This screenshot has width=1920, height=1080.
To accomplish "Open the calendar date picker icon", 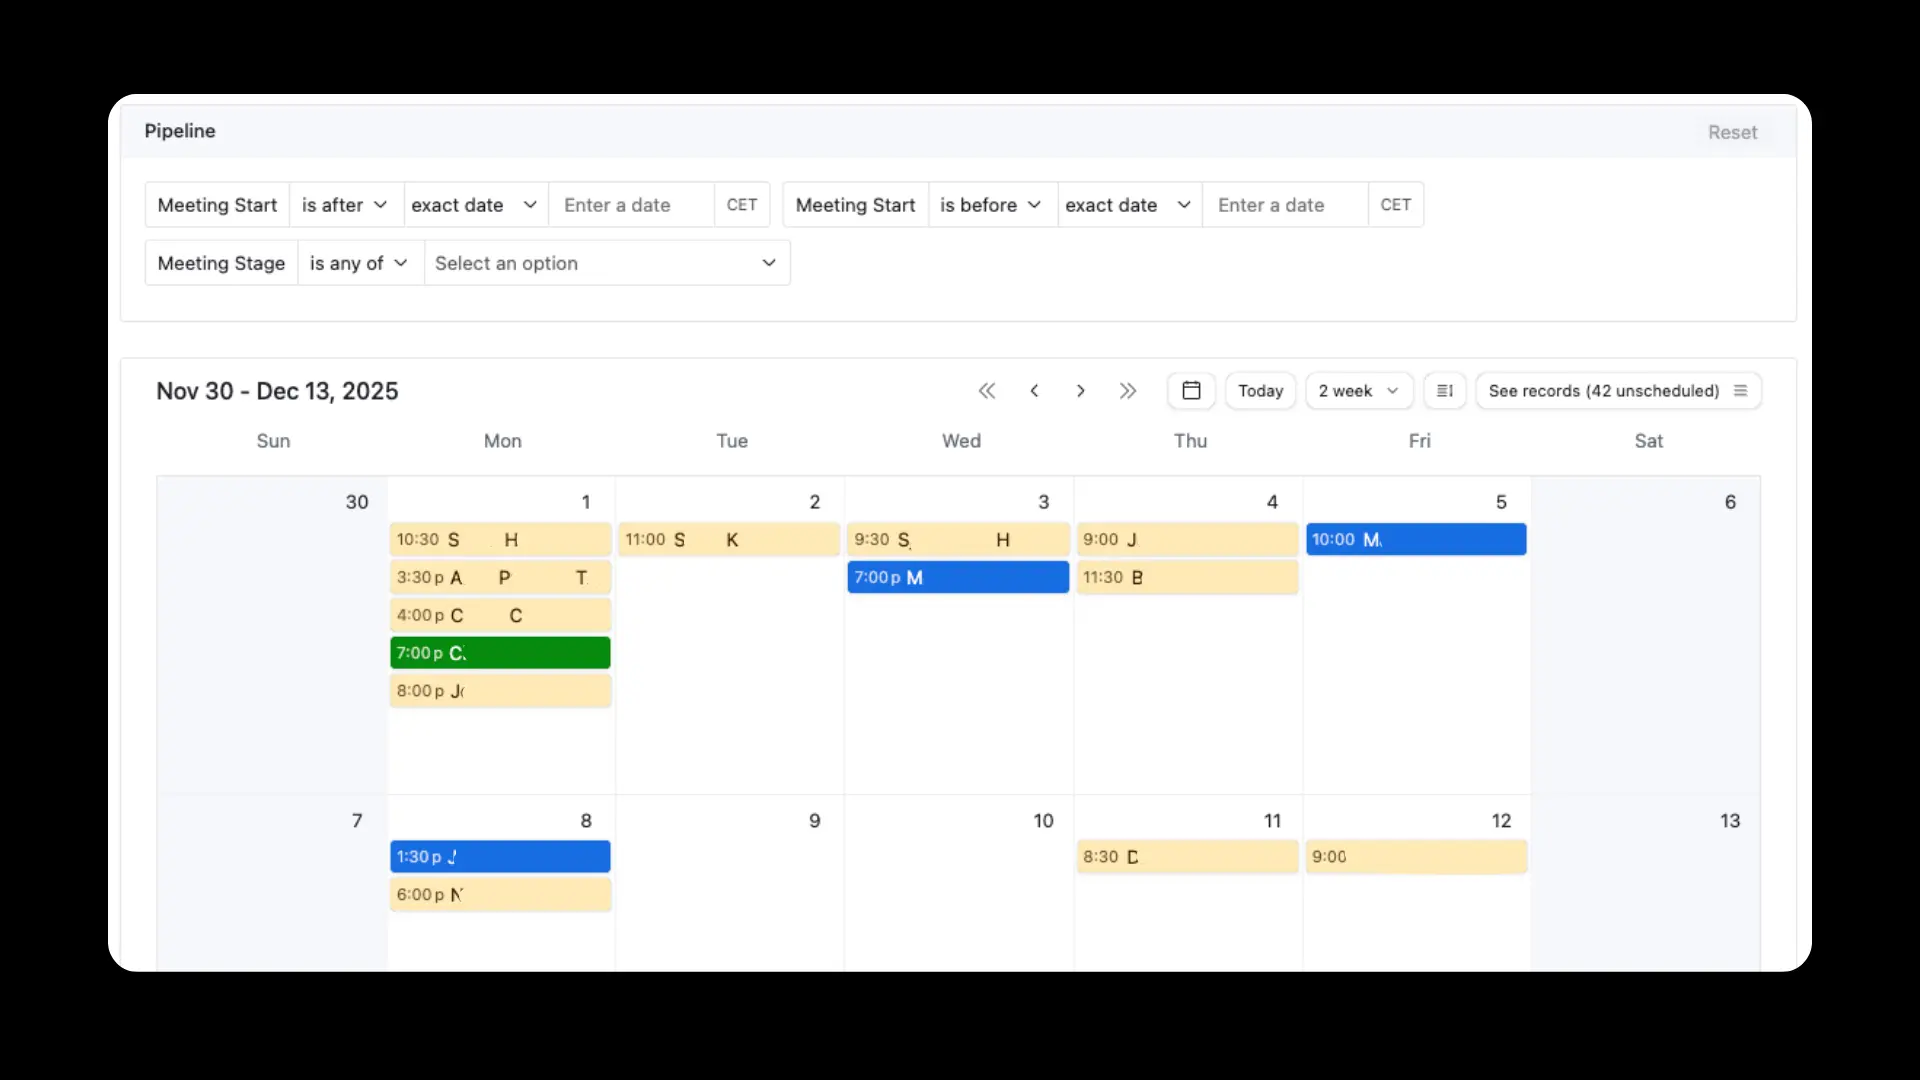I will click(x=1191, y=391).
